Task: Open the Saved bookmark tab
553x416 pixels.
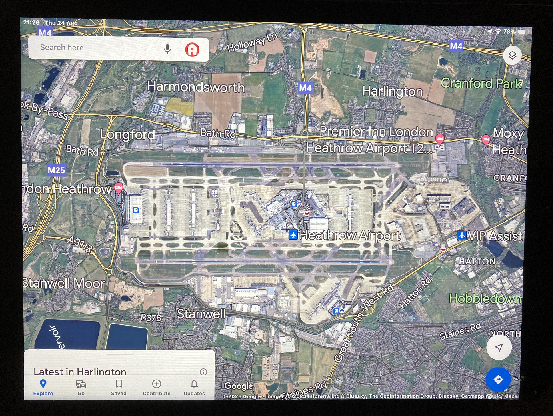Action: click(x=119, y=387)
